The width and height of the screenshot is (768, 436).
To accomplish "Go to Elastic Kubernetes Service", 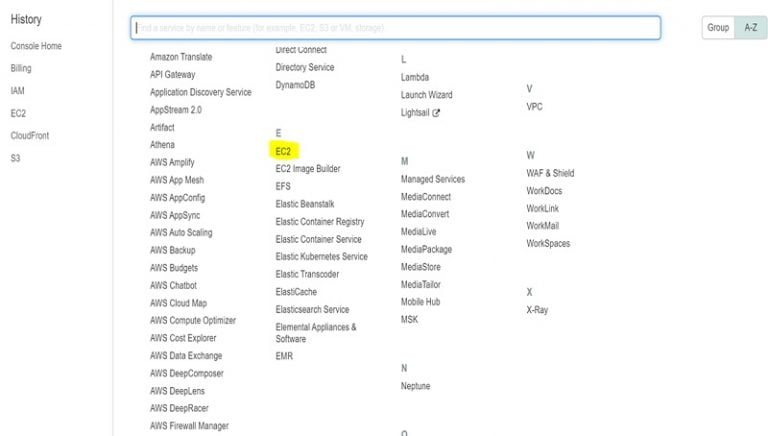I will [x=321, y=257].
